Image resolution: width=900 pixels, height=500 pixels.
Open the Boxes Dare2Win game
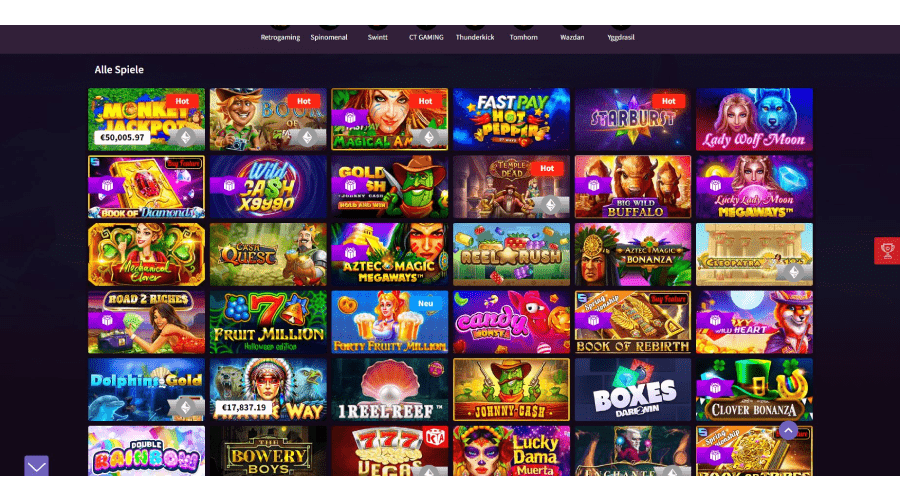(x=633, y=390)
